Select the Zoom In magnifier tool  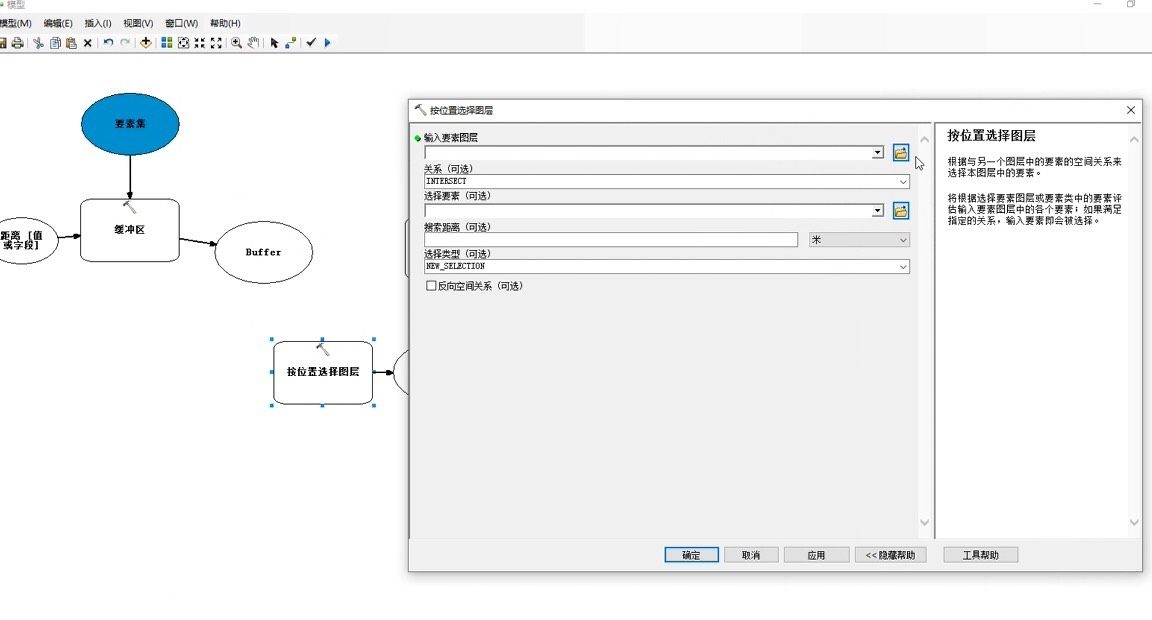237,43
